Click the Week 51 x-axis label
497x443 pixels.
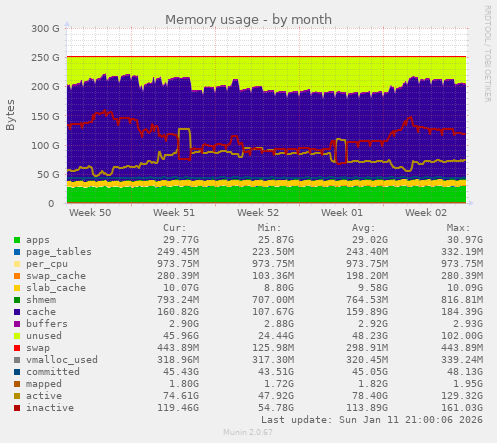[174, 213]
